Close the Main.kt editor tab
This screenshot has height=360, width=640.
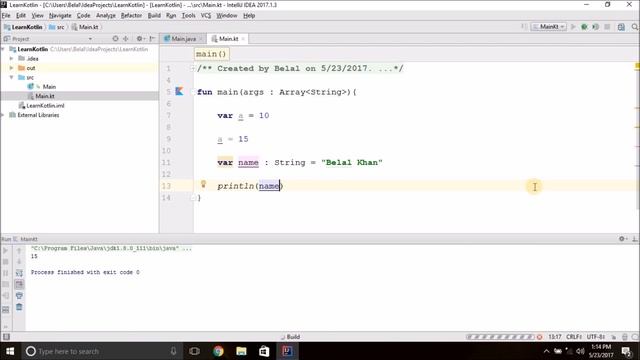[243, 39]
